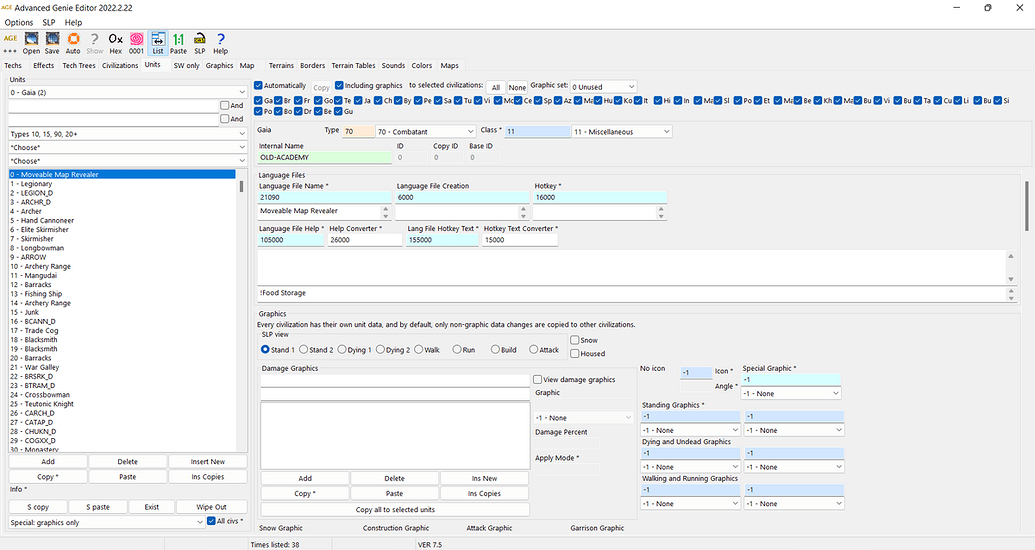Uncheck the Automatically checkbox
1035x550 pixels.
point(260,86)
